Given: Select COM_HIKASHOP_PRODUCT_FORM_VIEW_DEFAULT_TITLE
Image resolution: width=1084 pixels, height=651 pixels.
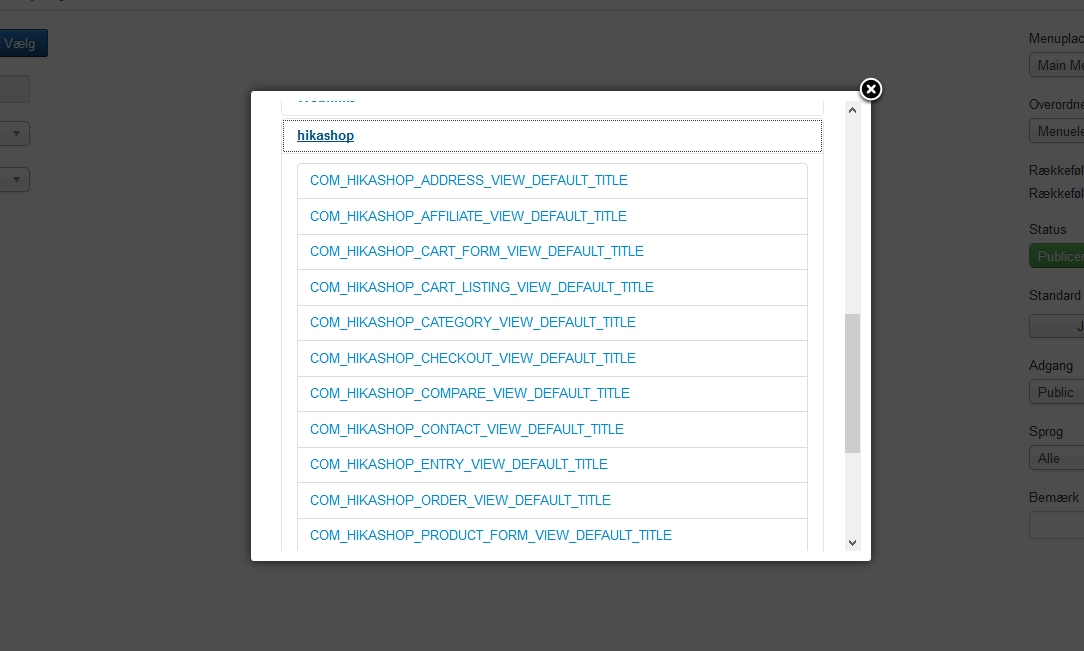Looking at the screenshot, I should 491,536.
